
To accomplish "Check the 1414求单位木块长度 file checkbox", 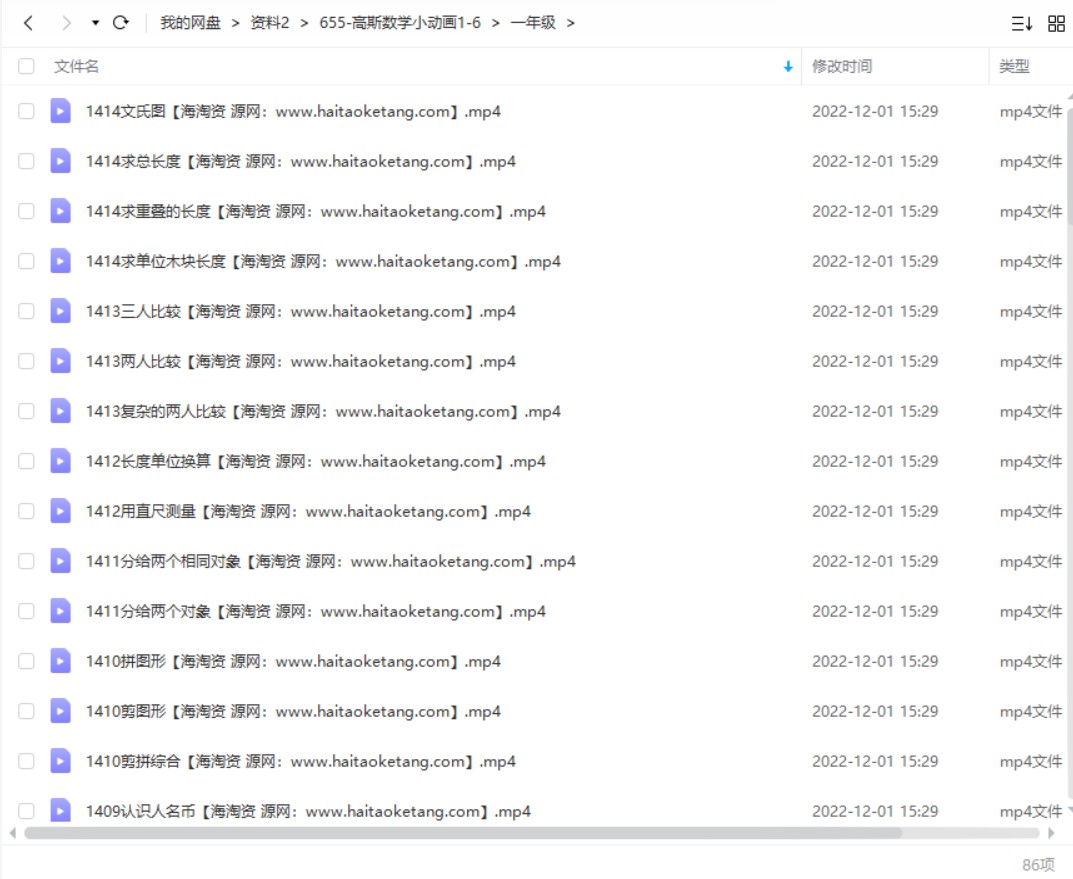I will [x=26, y=261].
